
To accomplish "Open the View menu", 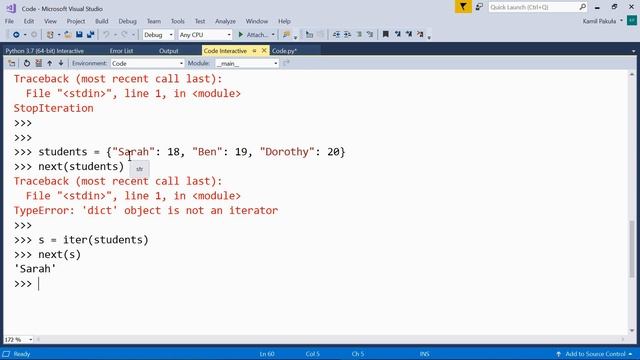I will tap(50, 21).
